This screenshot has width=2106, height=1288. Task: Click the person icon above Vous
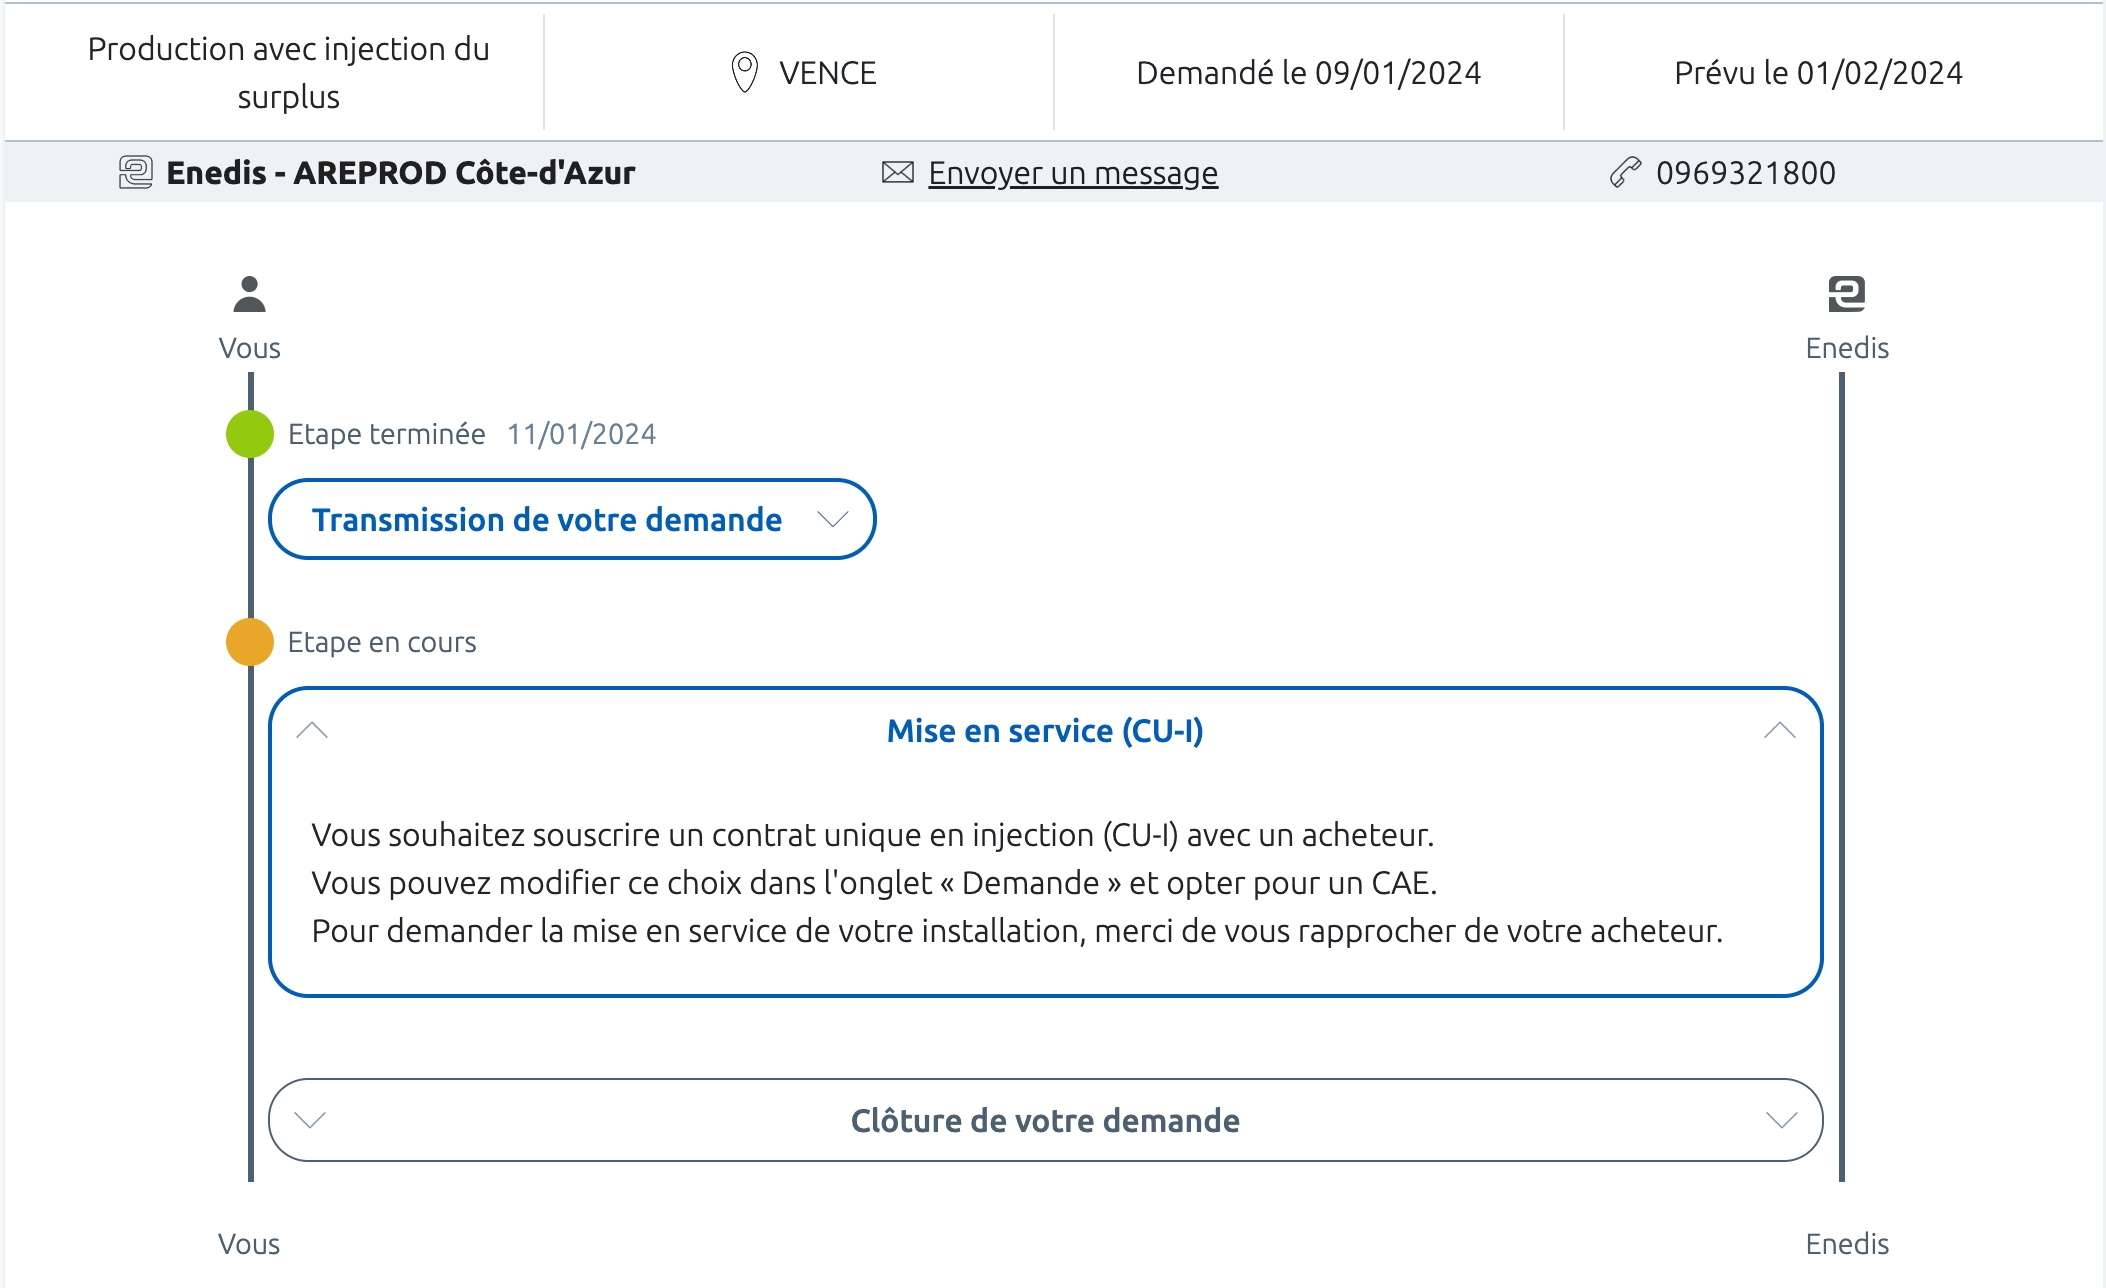[x=249, y=294]
